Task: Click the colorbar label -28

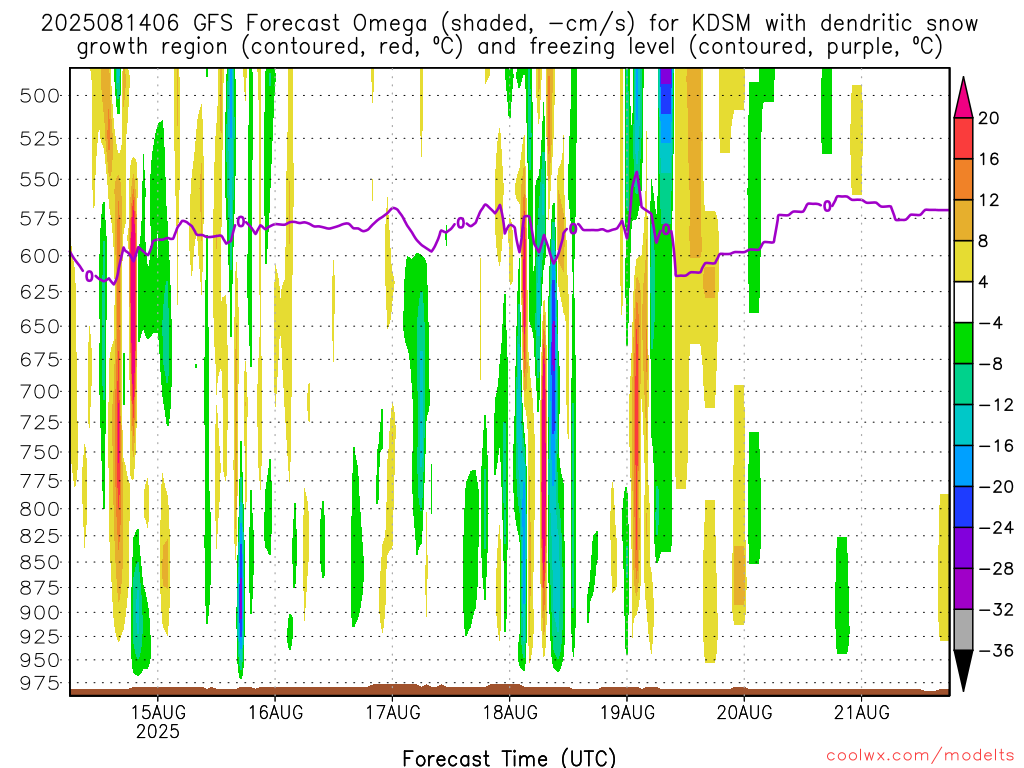Action: click(996, 569)
